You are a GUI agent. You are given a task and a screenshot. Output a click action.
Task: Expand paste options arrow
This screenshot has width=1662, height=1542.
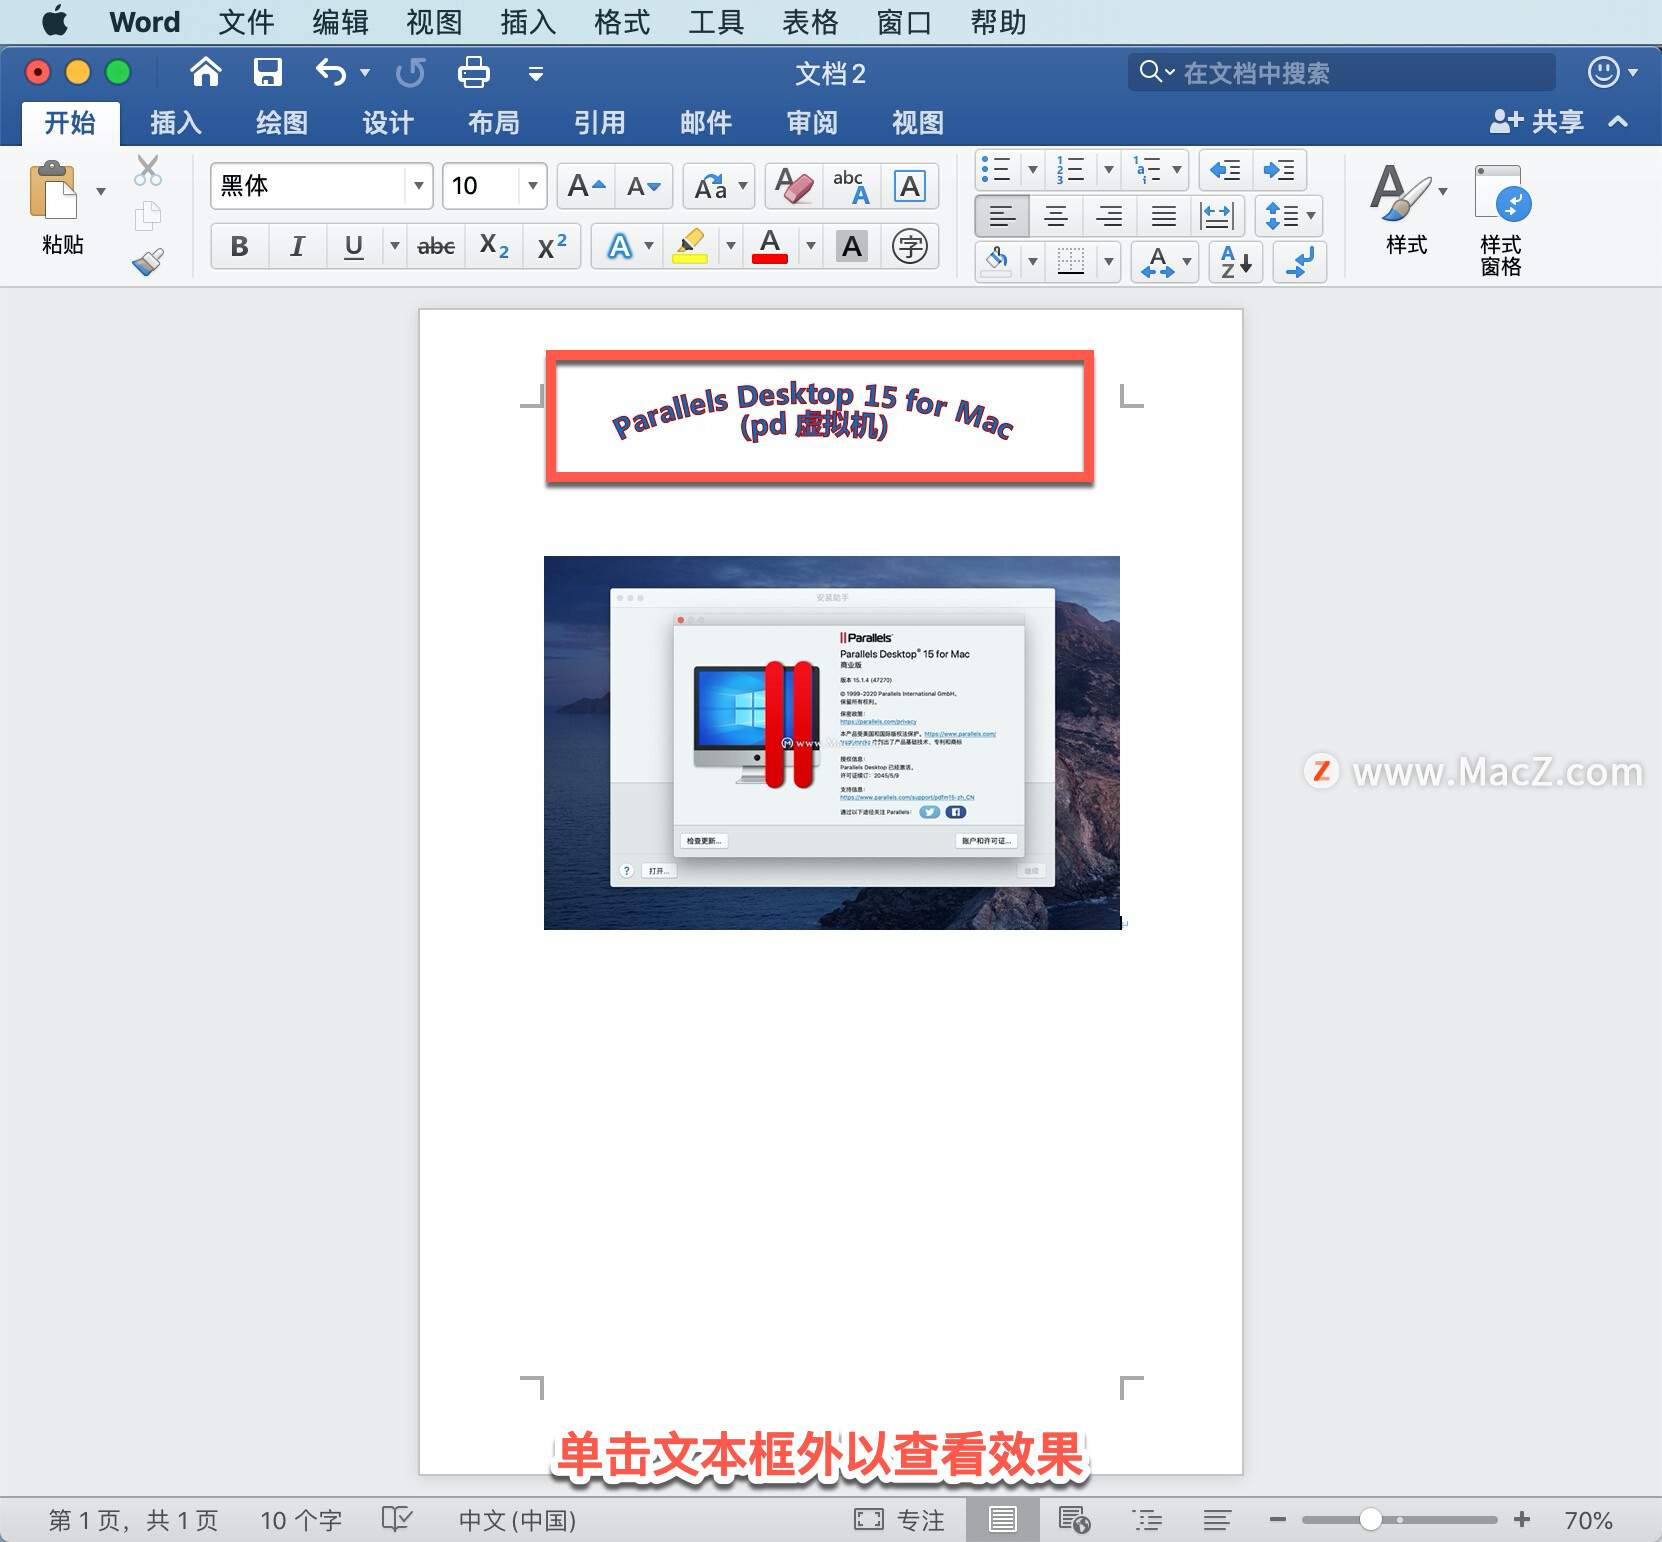coord(100,191)
